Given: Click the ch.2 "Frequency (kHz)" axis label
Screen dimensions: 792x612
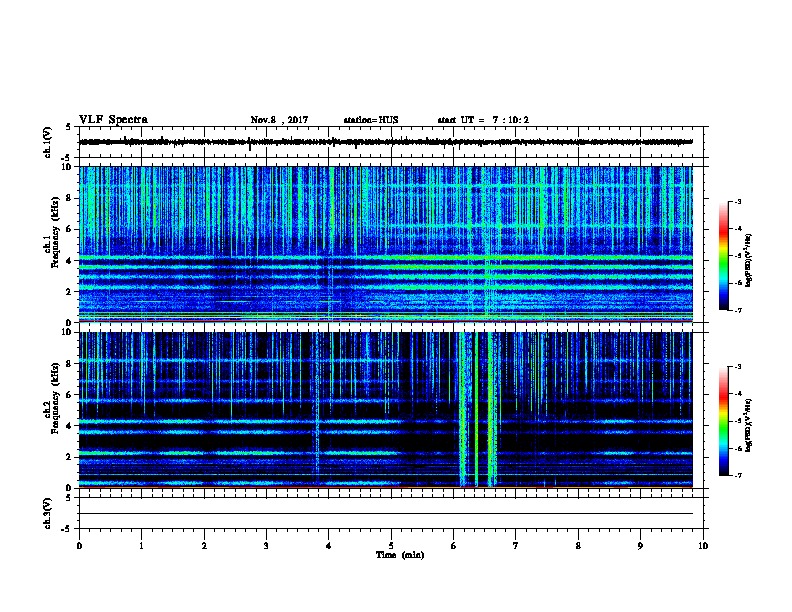Looking at the screenshot, I should click(x=55, y=398).
